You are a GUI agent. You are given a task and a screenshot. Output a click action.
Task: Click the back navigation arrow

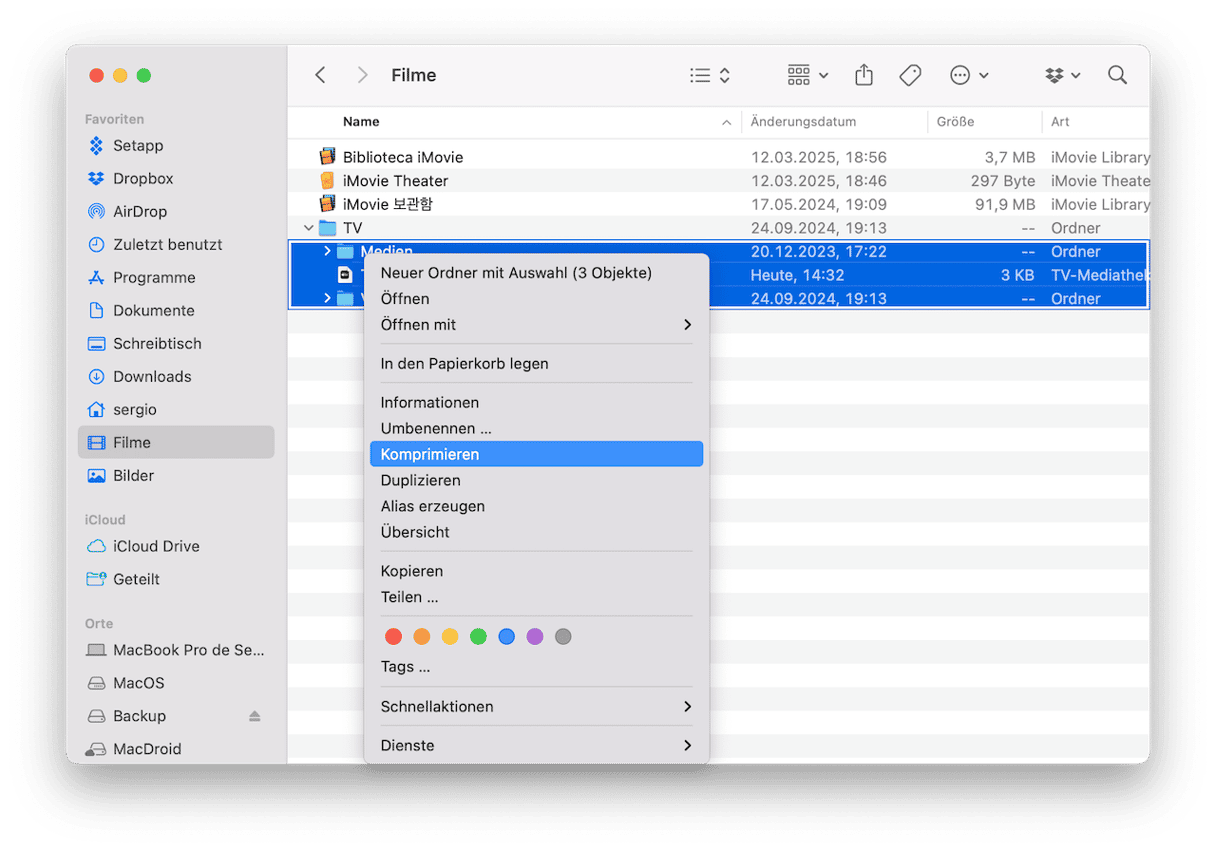tap(320, 76)
